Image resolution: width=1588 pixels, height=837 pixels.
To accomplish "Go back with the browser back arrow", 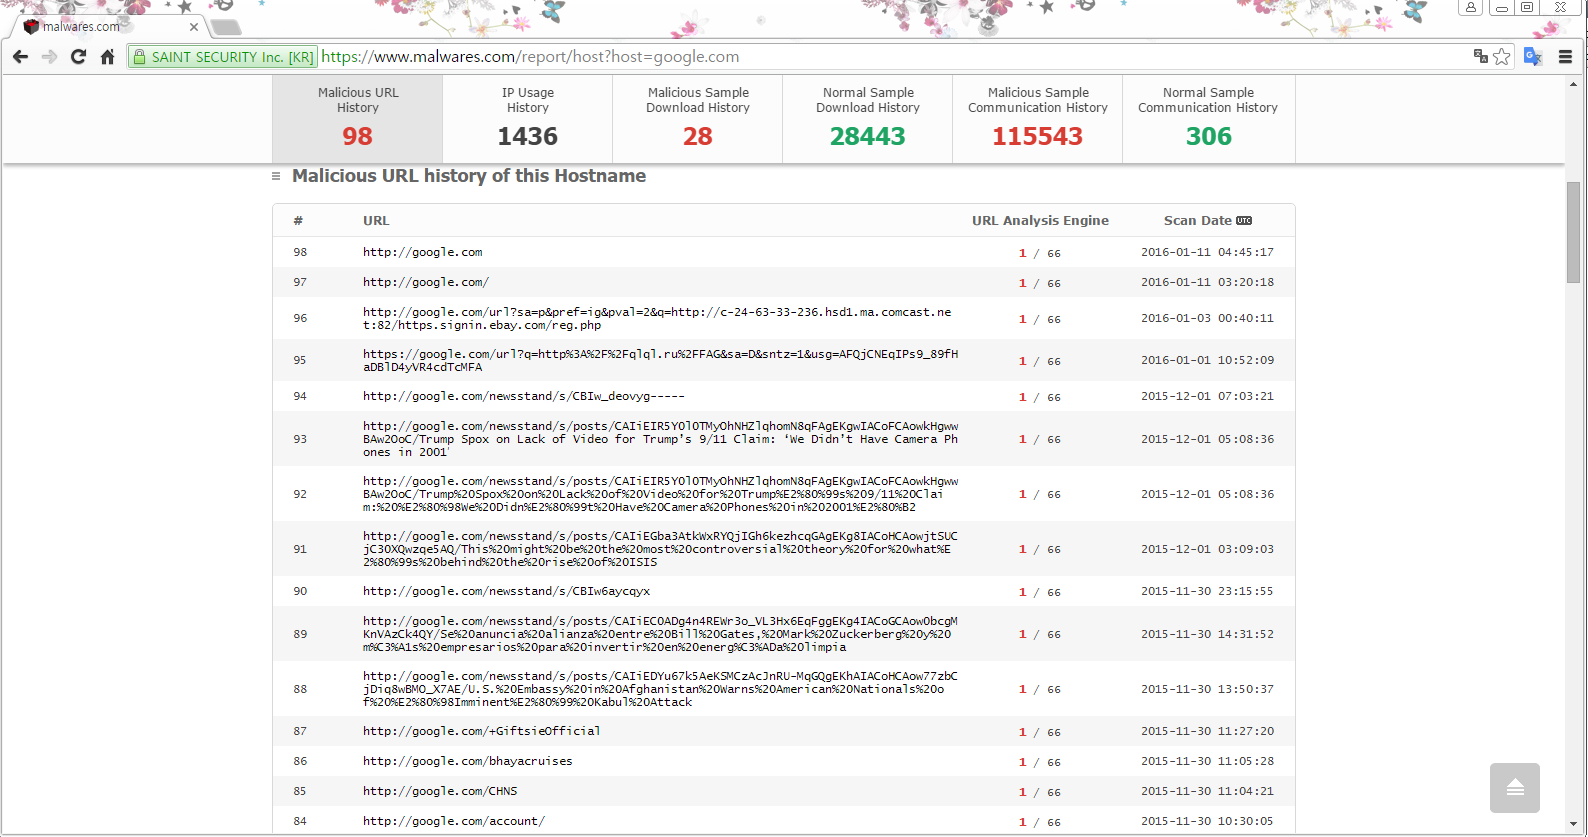I will pyautogui.click(x=20, y=57).
